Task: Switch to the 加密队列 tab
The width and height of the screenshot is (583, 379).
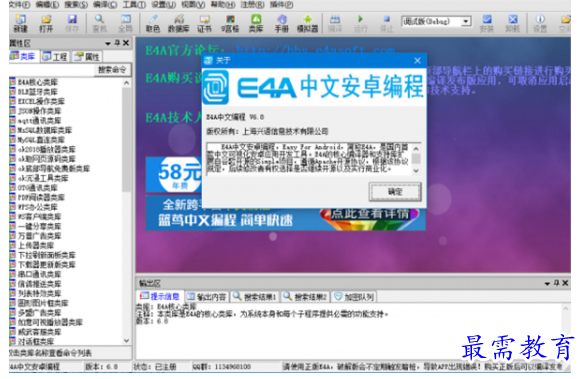Action: pyautogui.click(x=354, y=296)
